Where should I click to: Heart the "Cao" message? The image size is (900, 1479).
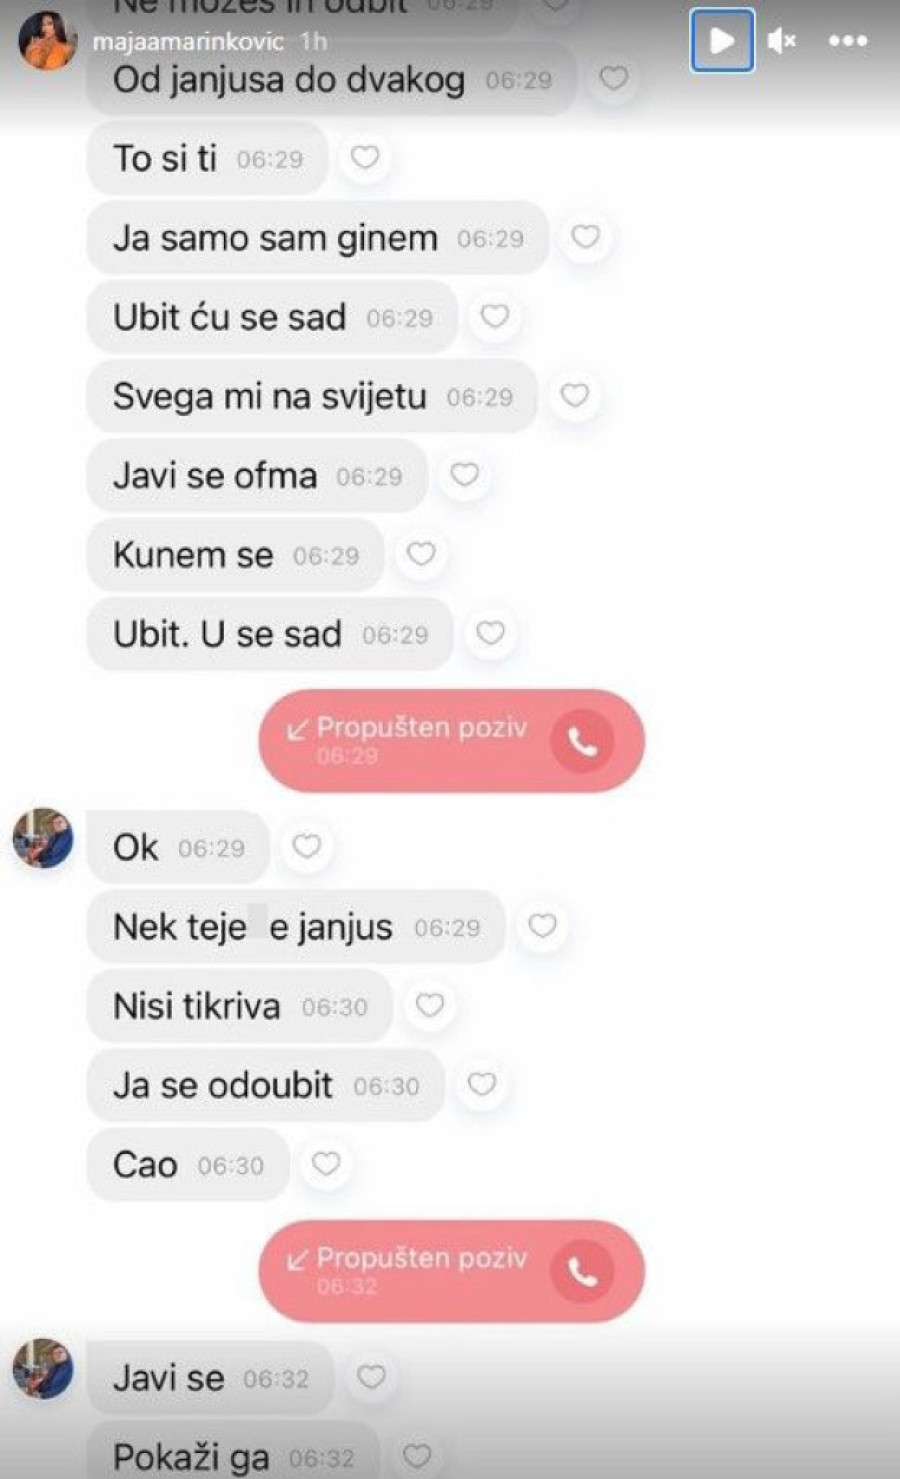326,1164
